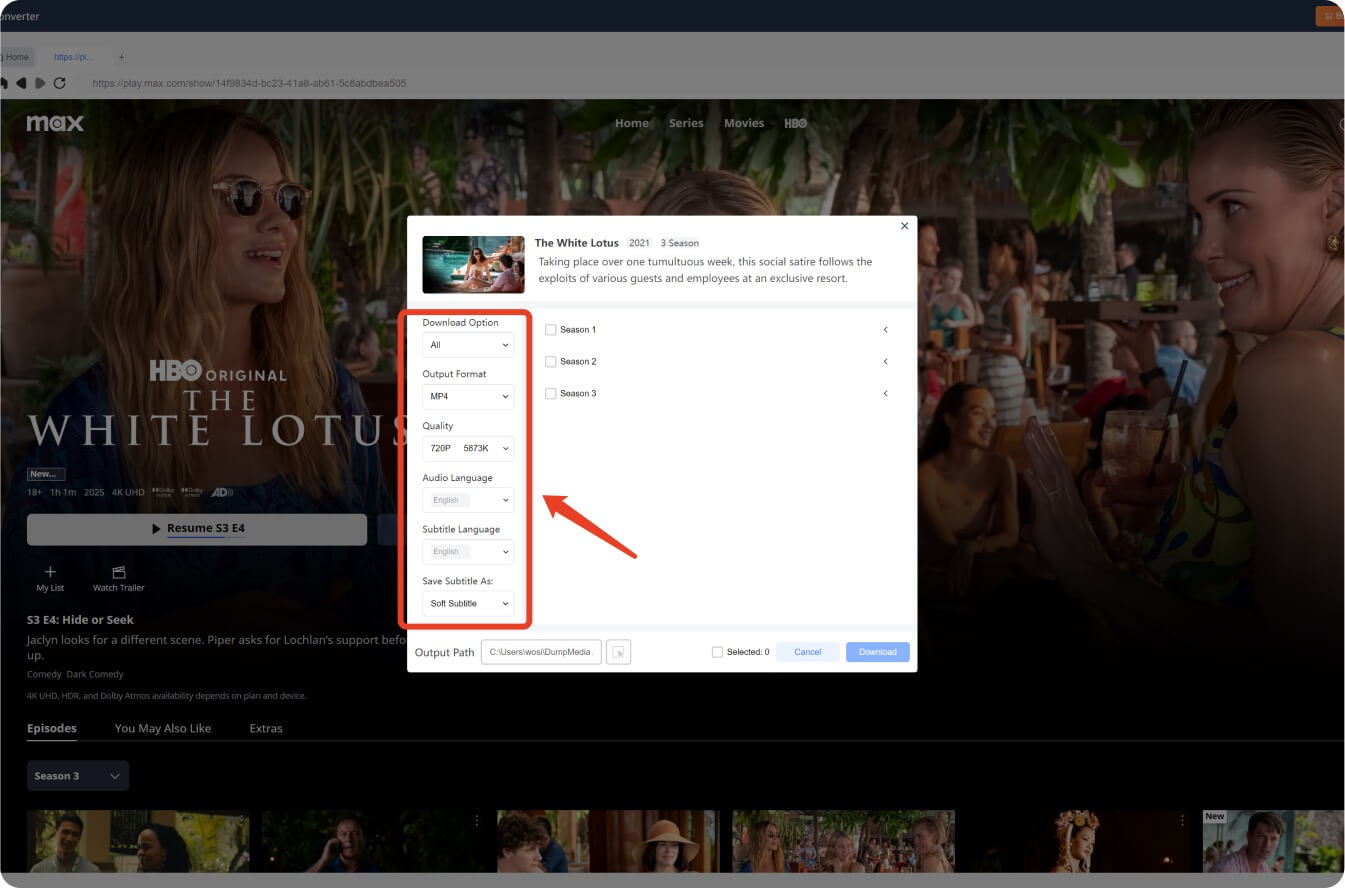Click the HBO logo in navigation
This screenshot has height=888, width=1345.
point(795,123)
